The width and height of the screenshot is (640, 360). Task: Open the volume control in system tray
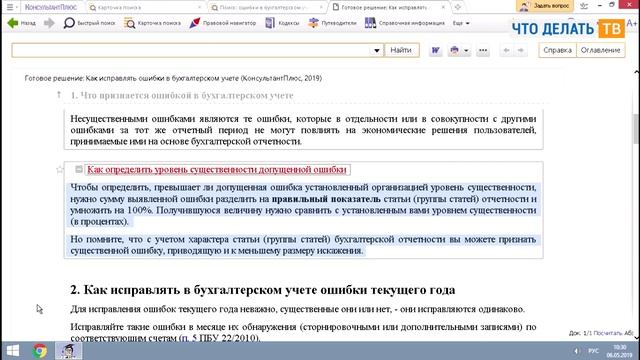(576, 351)
